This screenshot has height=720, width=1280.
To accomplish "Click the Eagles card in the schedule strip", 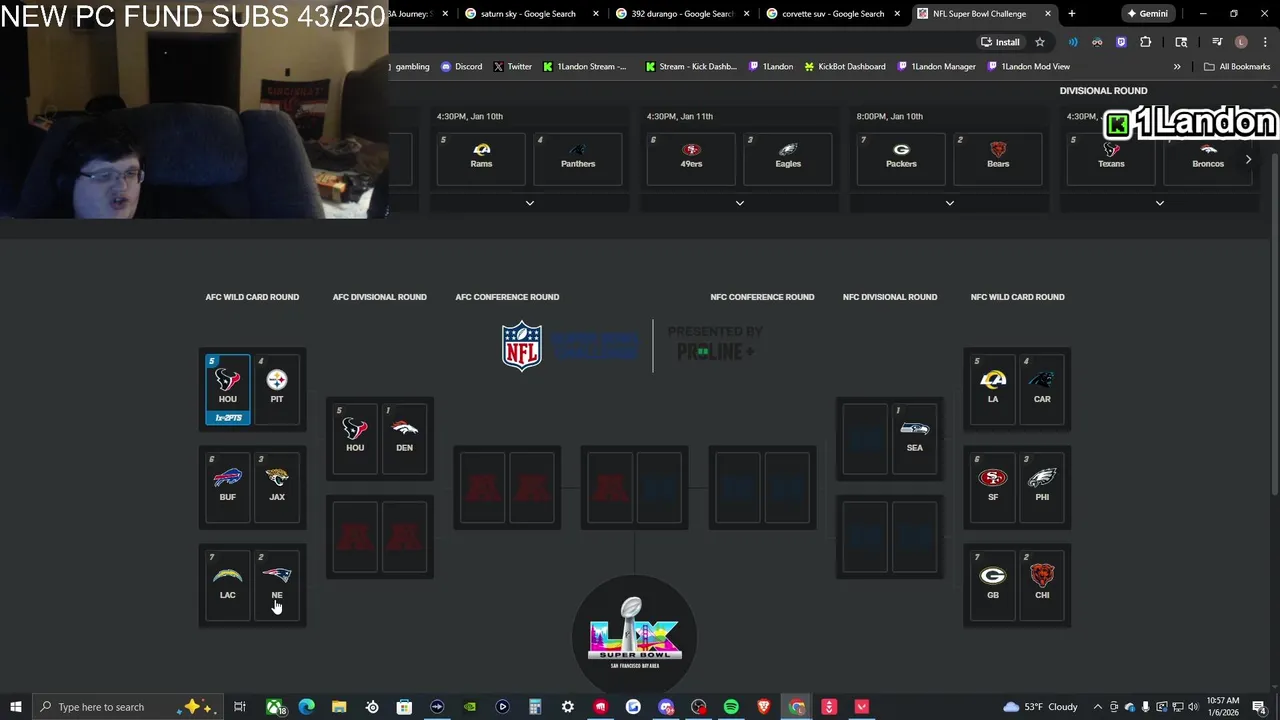I will (788, 158).
